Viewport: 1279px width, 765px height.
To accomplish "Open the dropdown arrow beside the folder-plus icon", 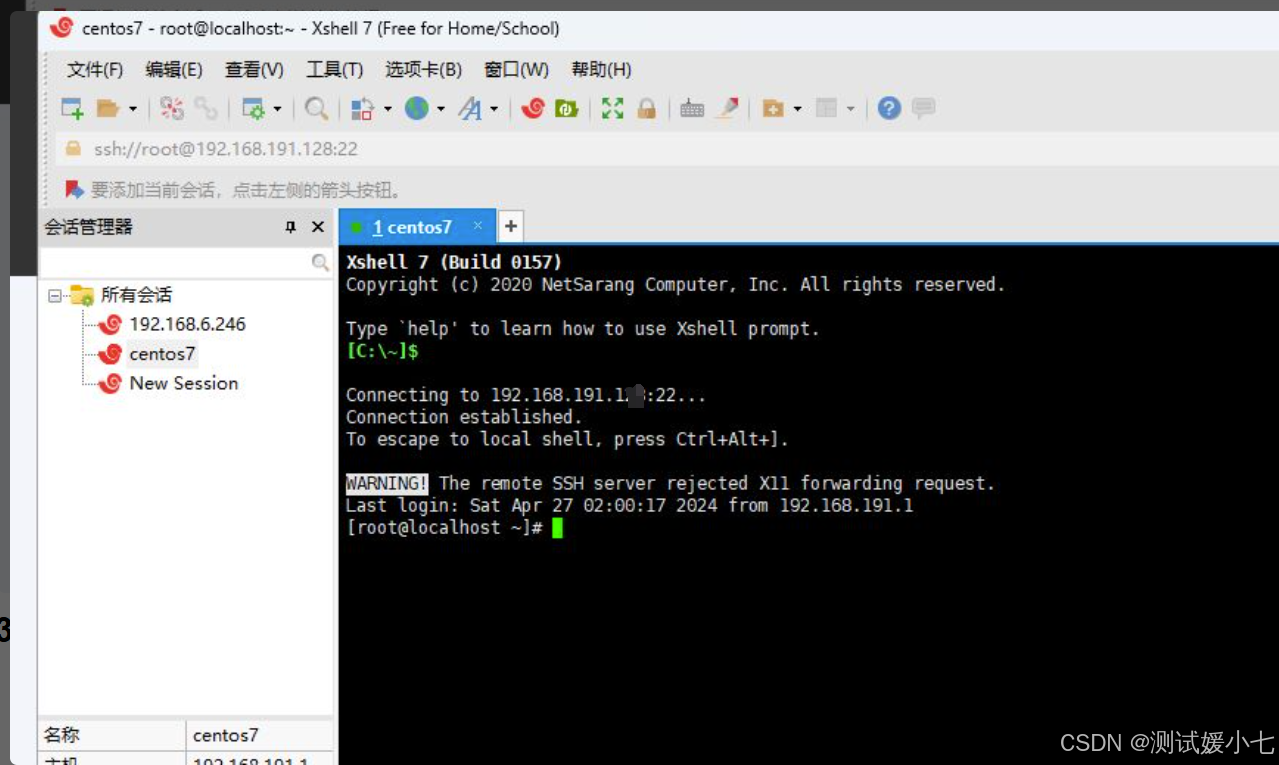I will [797, 109].
